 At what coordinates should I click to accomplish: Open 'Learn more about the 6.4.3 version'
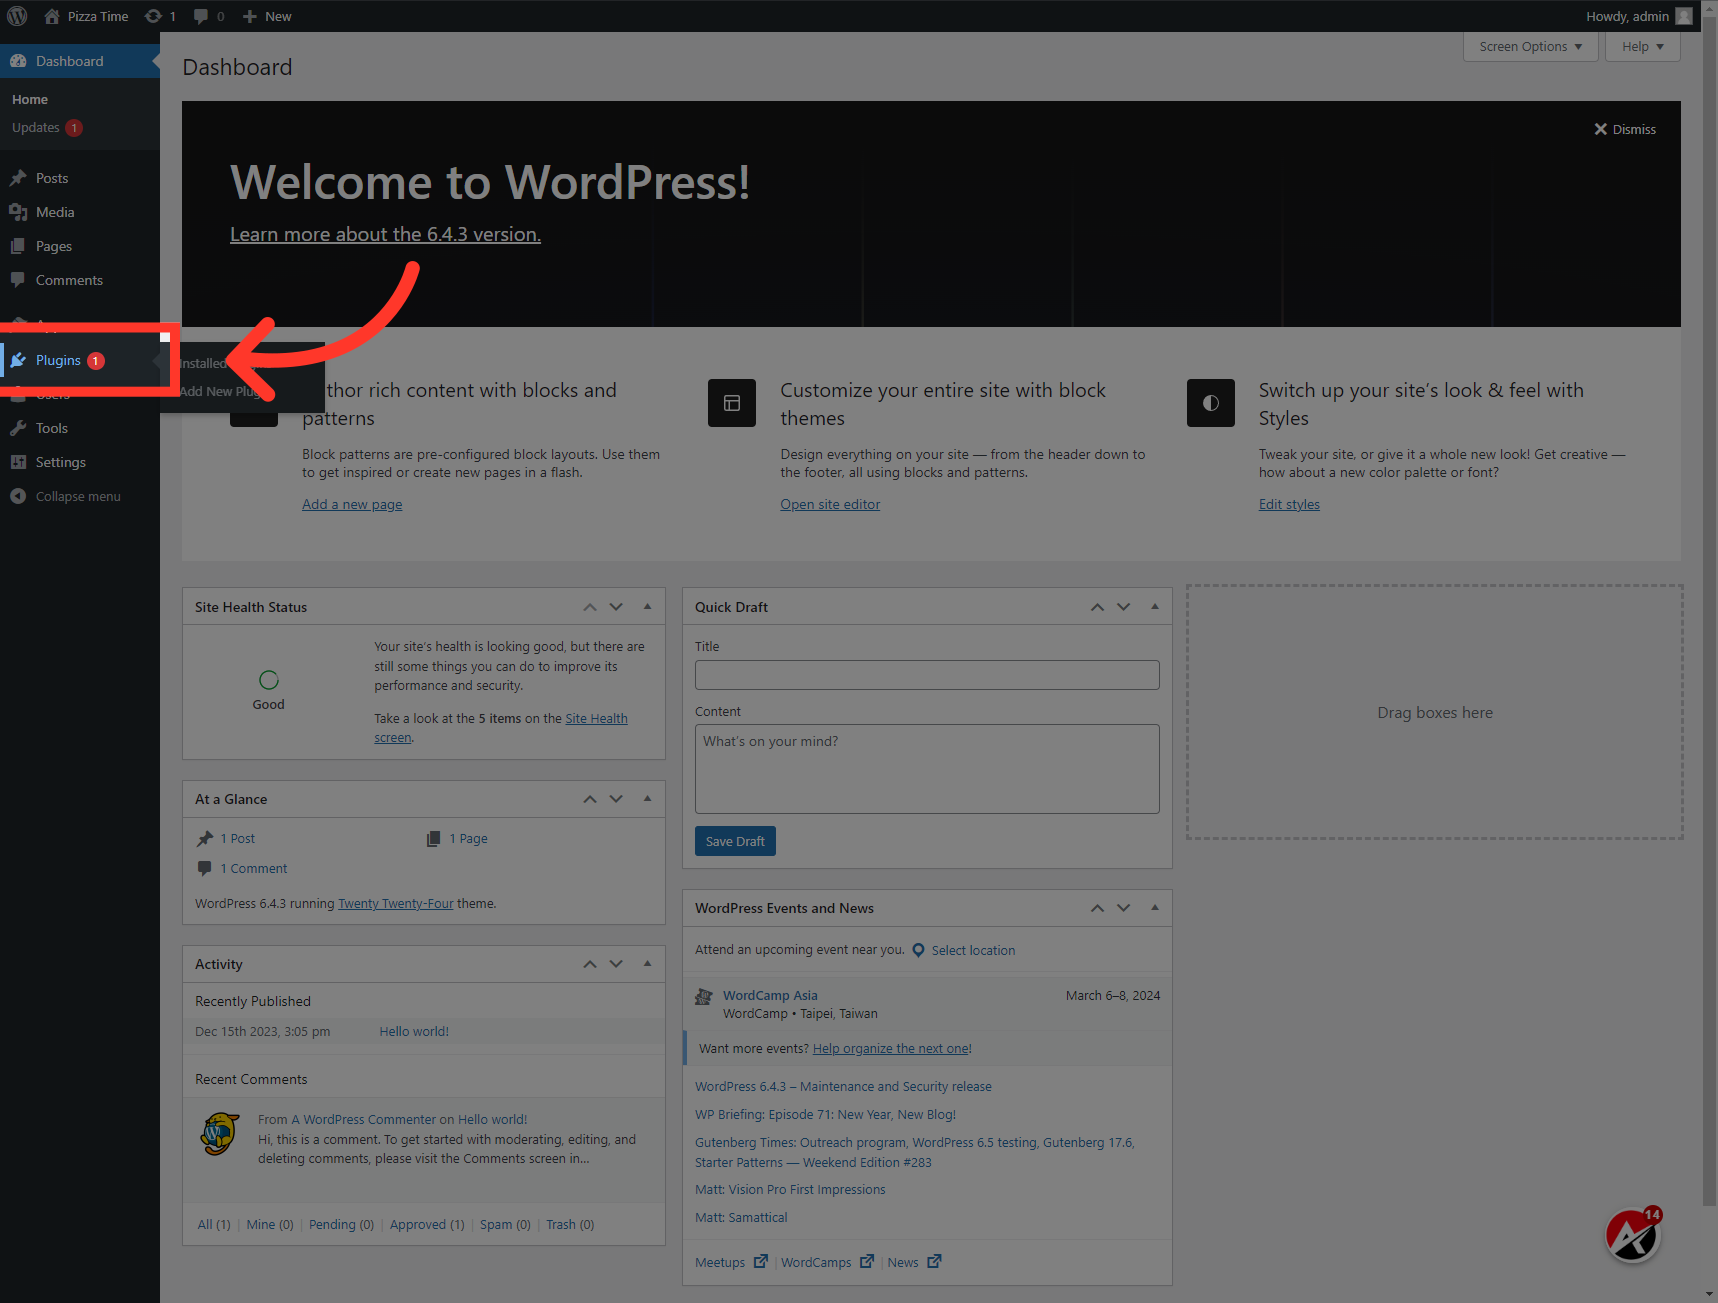[x=384, y=233]
